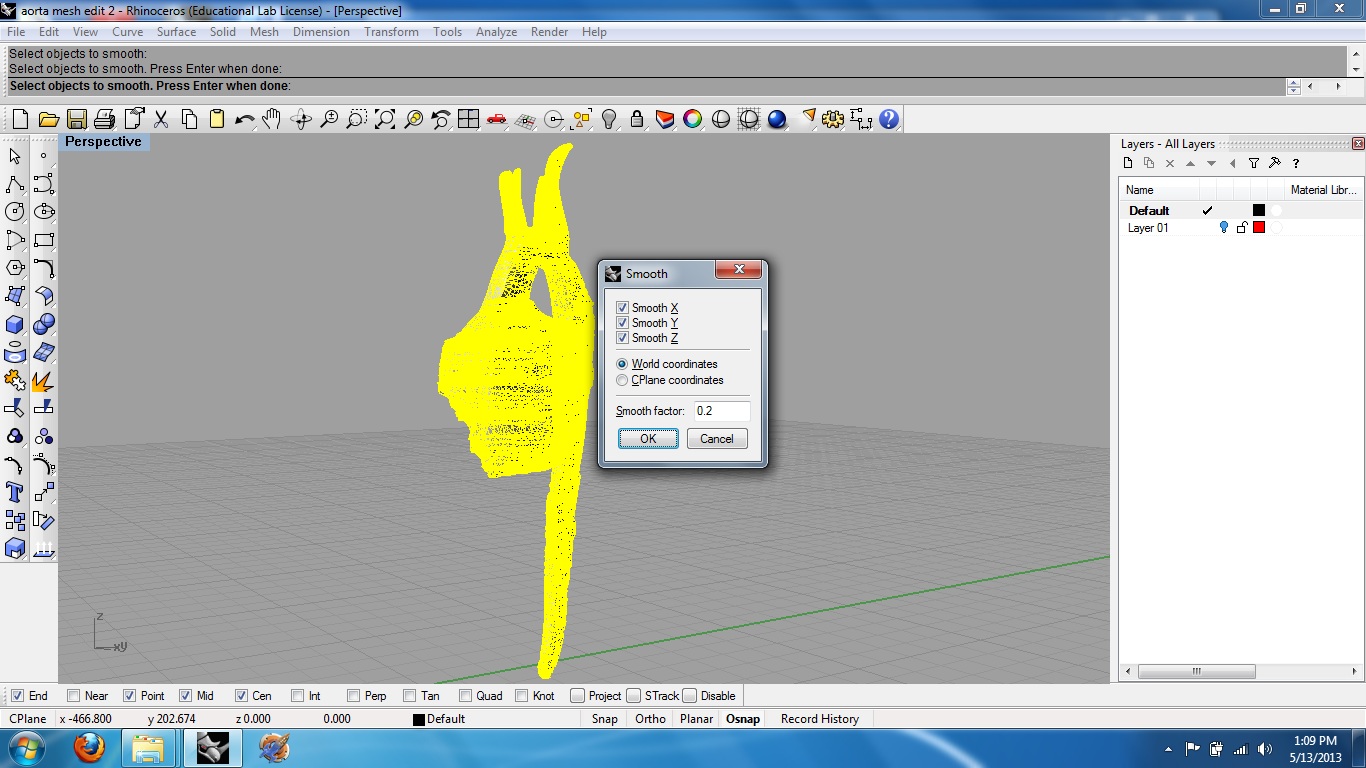Click Cancel in the Smooth dialog

click(717, 439)
